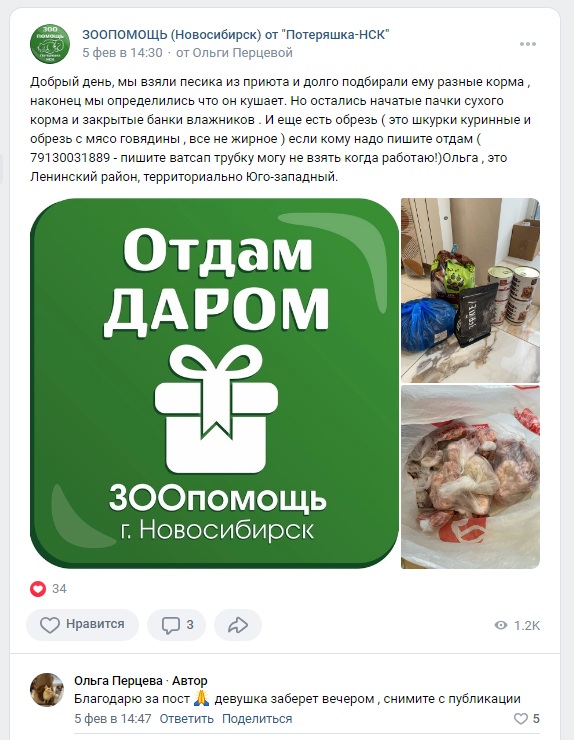Click Ответить under the comment

tap(186, 719)
